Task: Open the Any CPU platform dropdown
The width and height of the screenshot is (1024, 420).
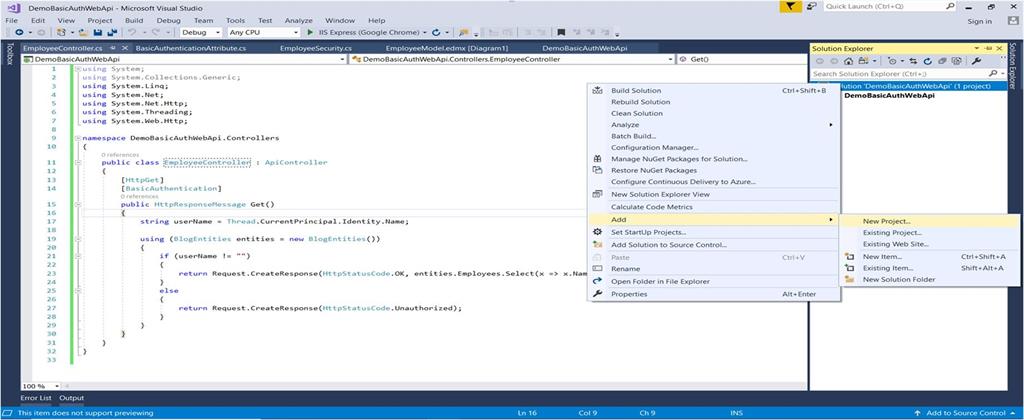Action: (x=264, y=32)
